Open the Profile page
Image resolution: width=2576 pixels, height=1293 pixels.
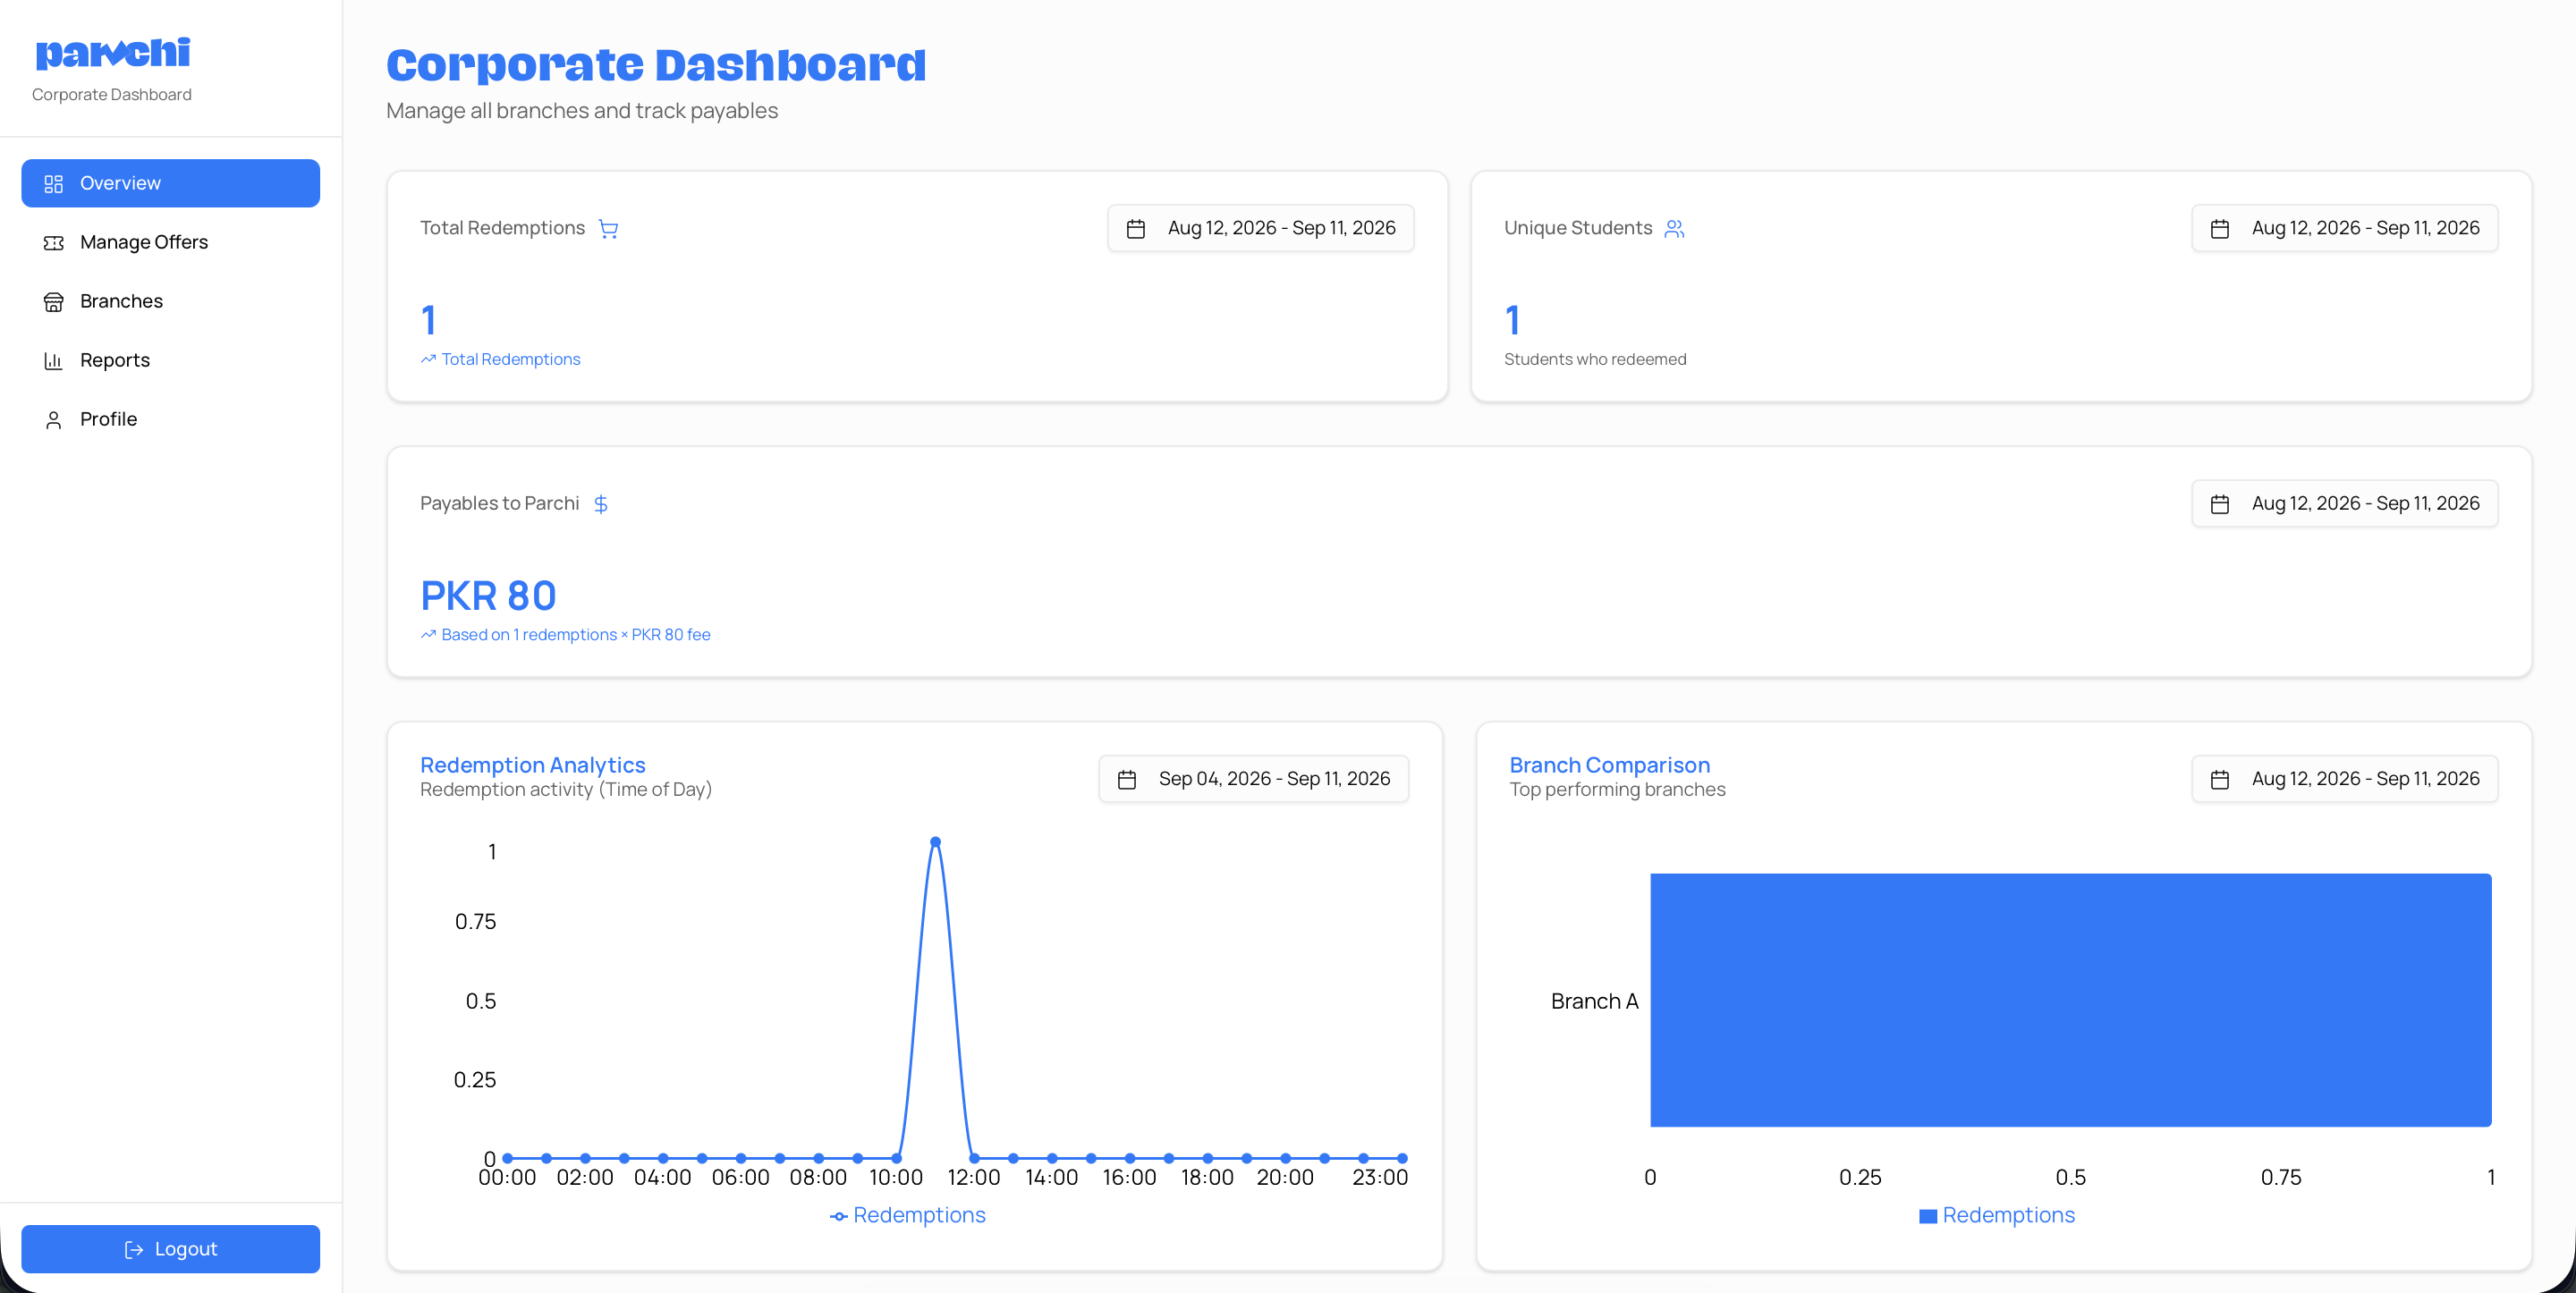pos(171,419)
